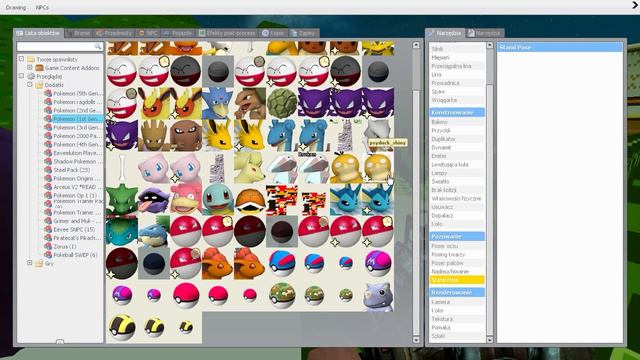Open the Eevee SNPC (15) spawnlist

point(74,229)
